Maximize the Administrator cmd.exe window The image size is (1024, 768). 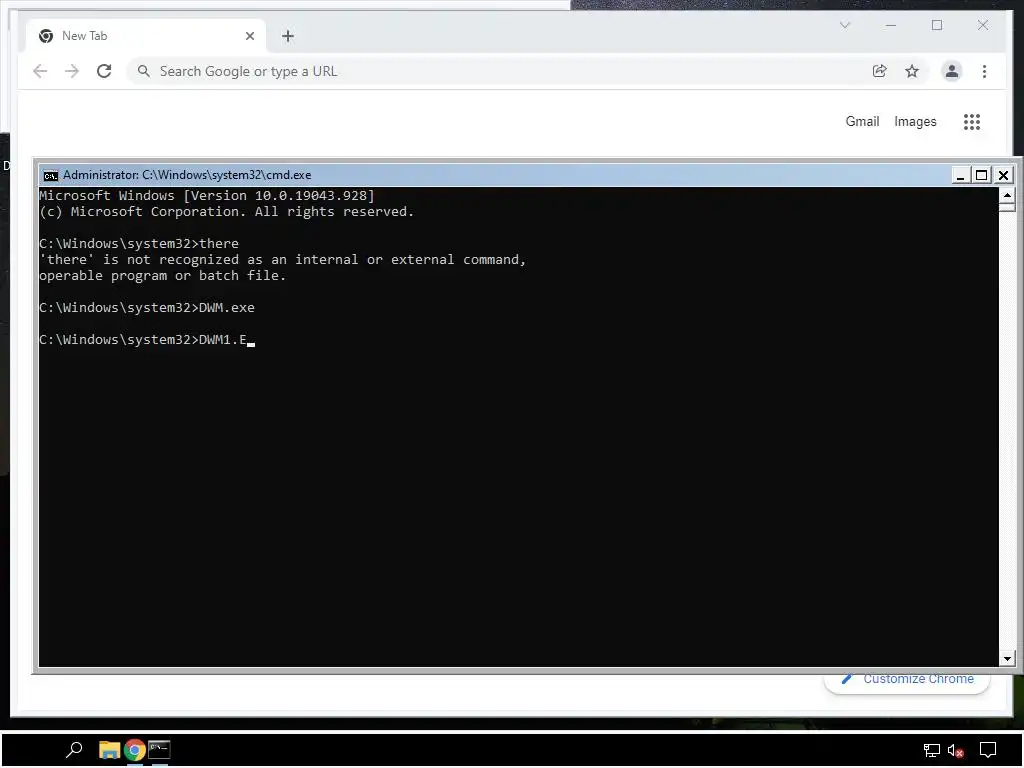(x=982, y=175)
